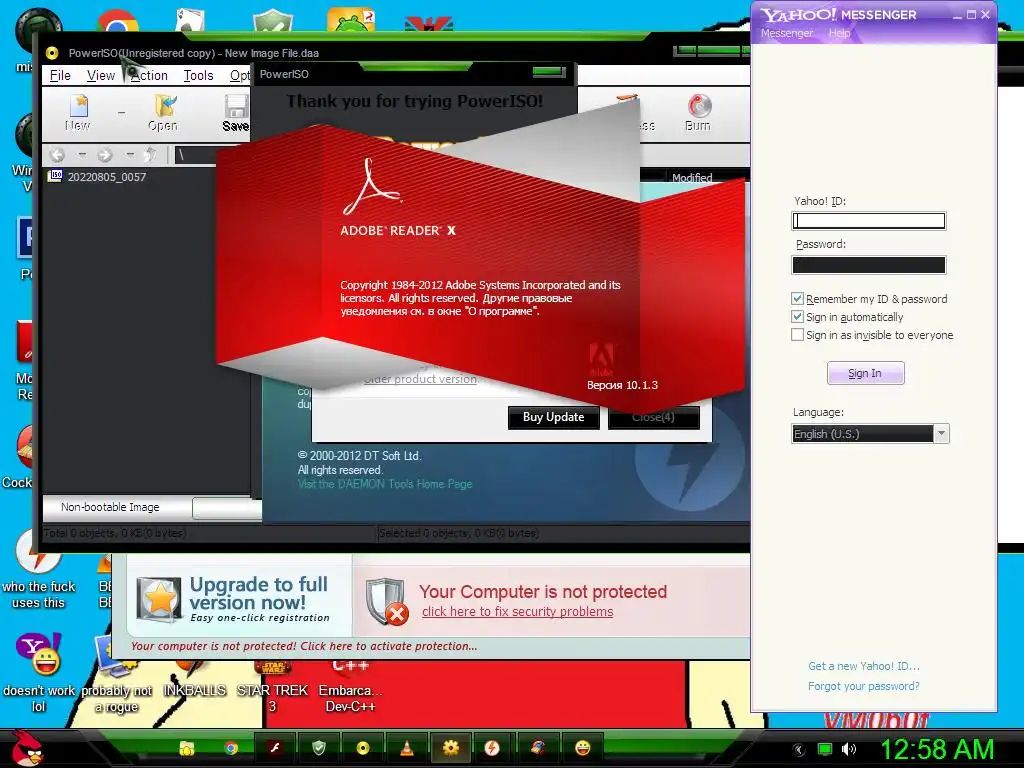The width and height of the screenshot is (1024, 768).
Task: Open the Action menu in PowerISO
Action: (149, 76)
